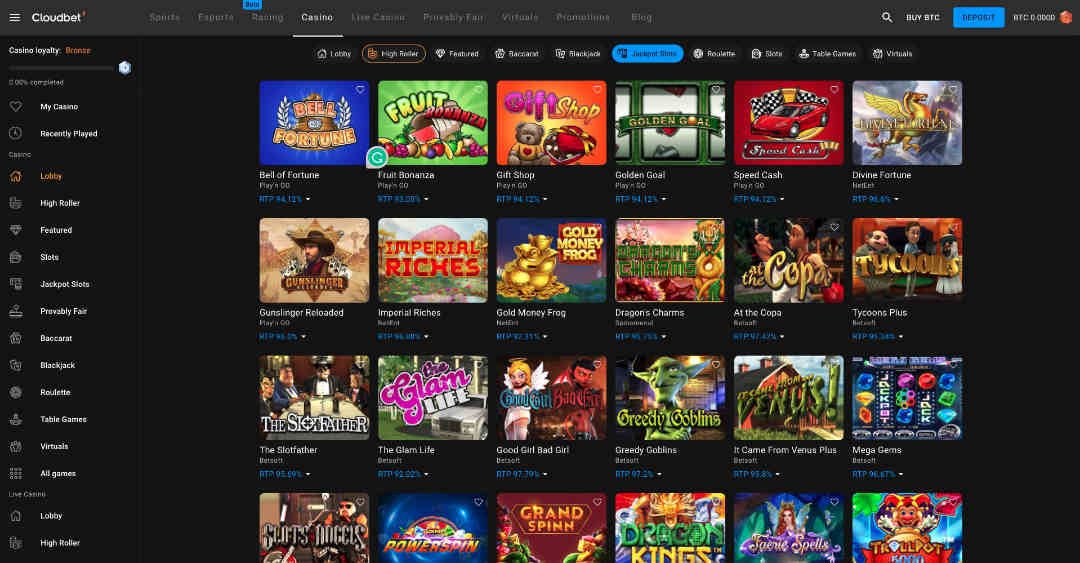Click the search magnifier icon
The height and width of the screenshot is (563, 1080).
pos(887,17)
